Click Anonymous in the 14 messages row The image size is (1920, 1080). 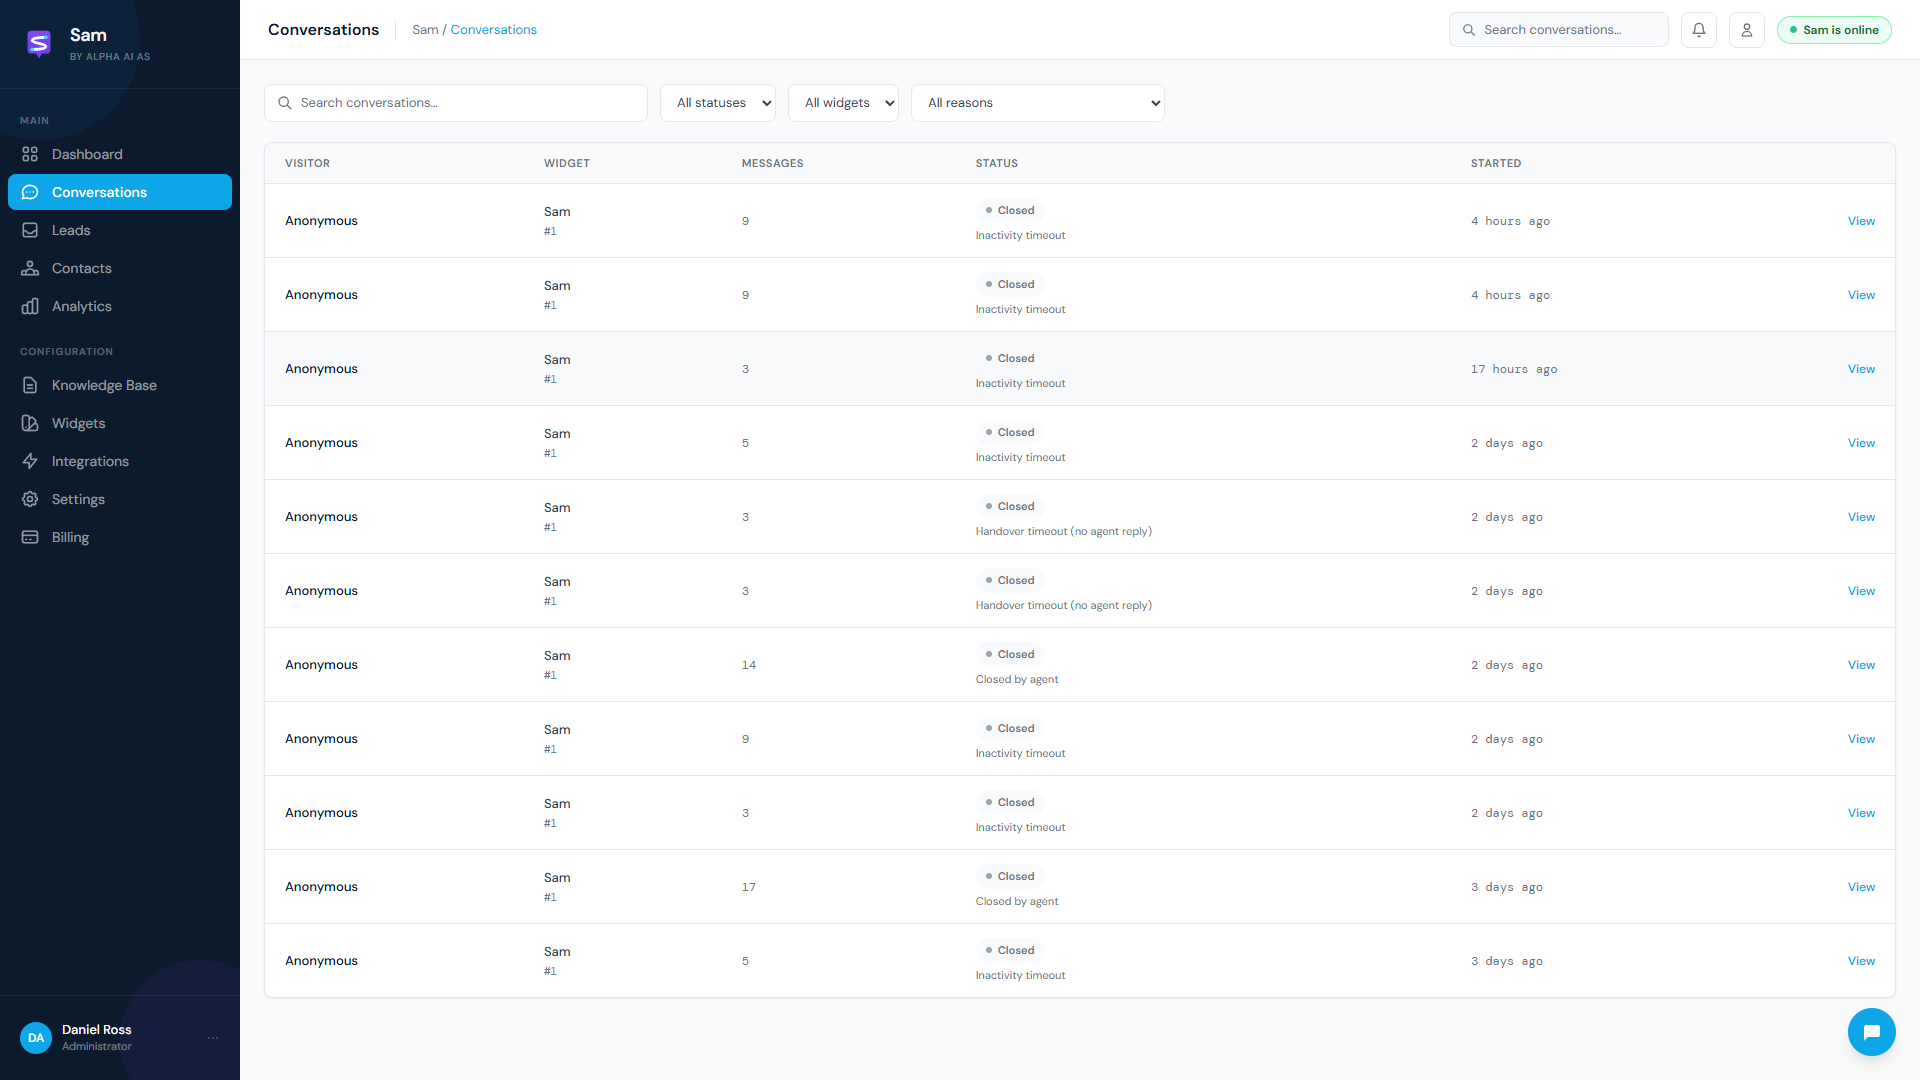coord(321,665)
